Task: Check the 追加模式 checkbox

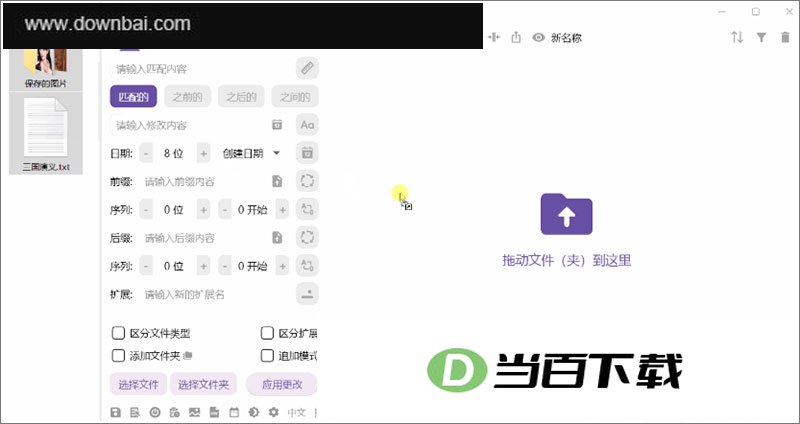Action: (x=267, y=356)
